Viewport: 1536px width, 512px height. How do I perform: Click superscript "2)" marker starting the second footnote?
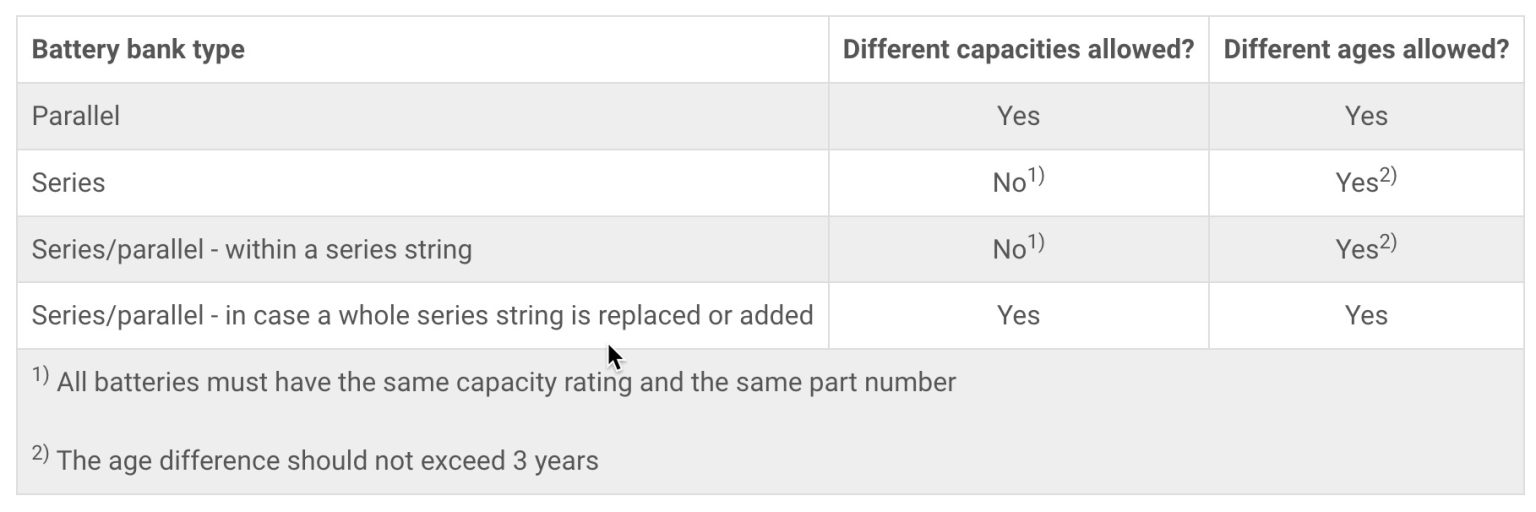pos(40,454)
